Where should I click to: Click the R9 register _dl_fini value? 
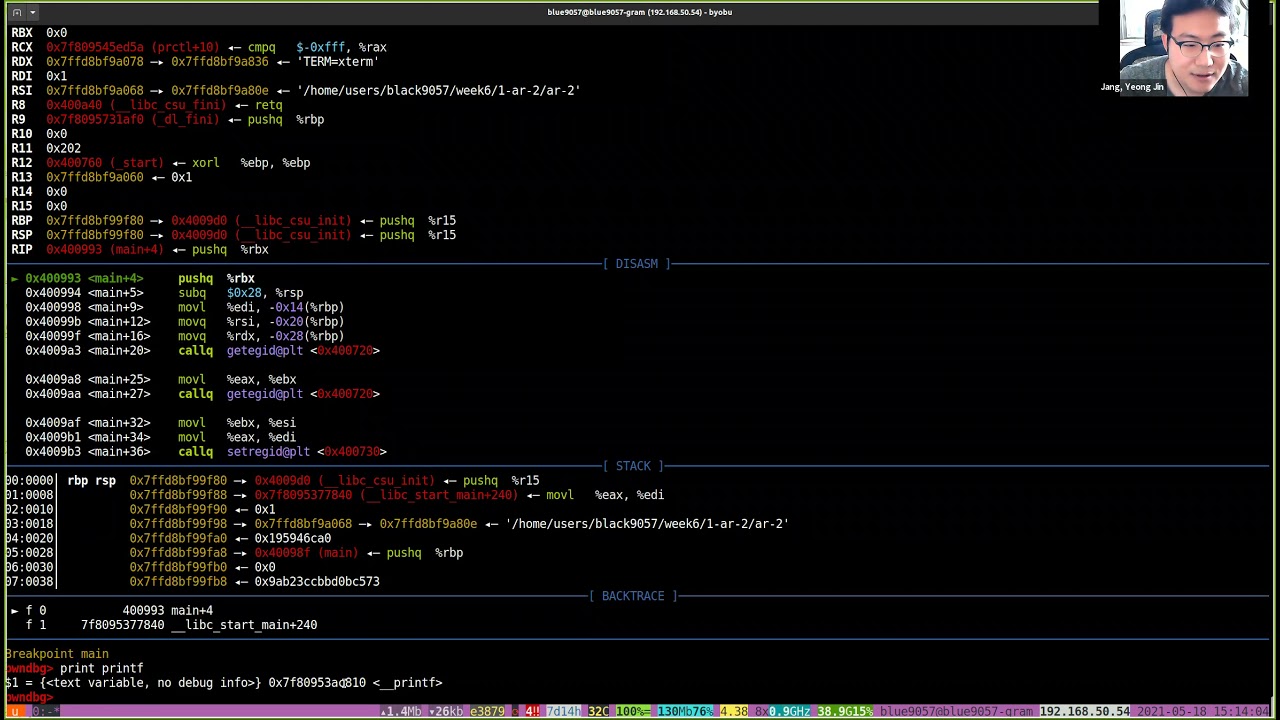point(132,119)
